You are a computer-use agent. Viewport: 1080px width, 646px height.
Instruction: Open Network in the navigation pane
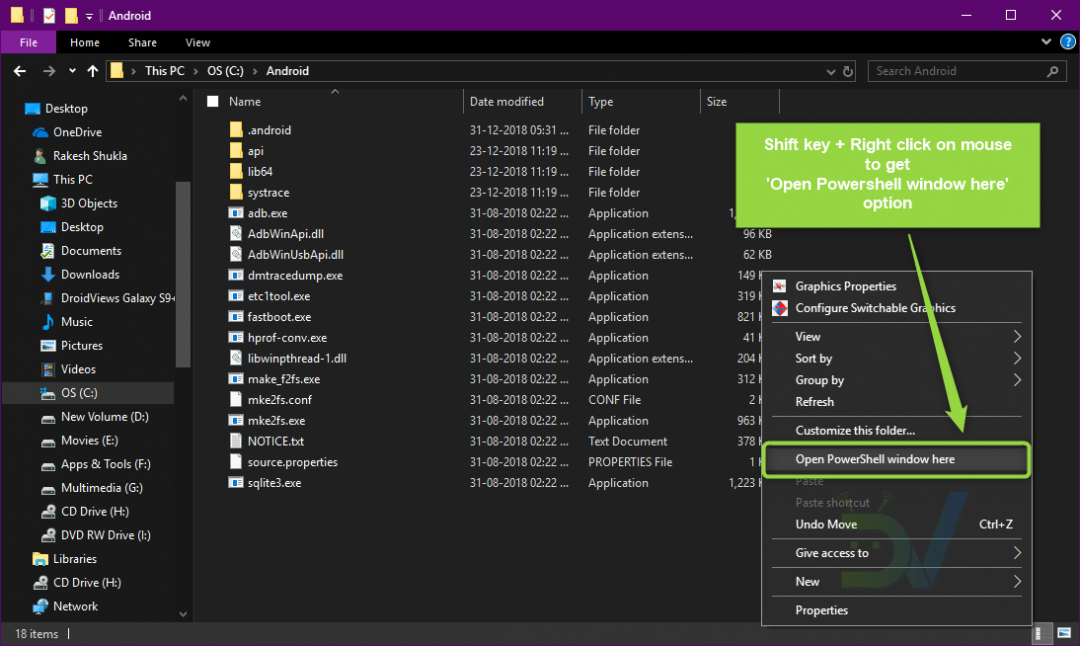tap(75, 607)
